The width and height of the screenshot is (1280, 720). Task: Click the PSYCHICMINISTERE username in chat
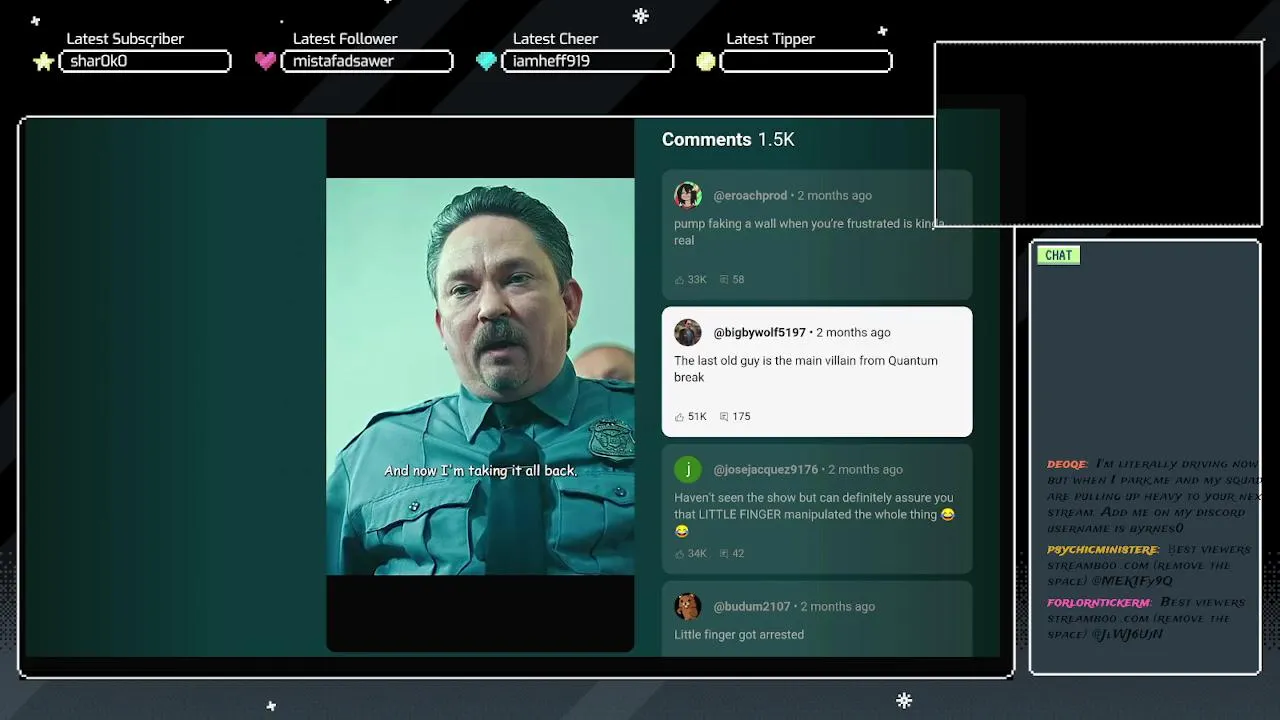1103,550
